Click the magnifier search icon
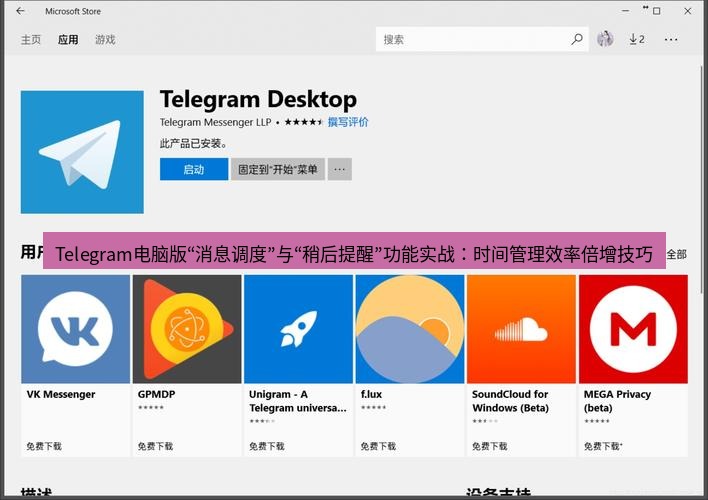Image resolution: width=708 pixels, height=500 pixels. (x=577, y=39)
